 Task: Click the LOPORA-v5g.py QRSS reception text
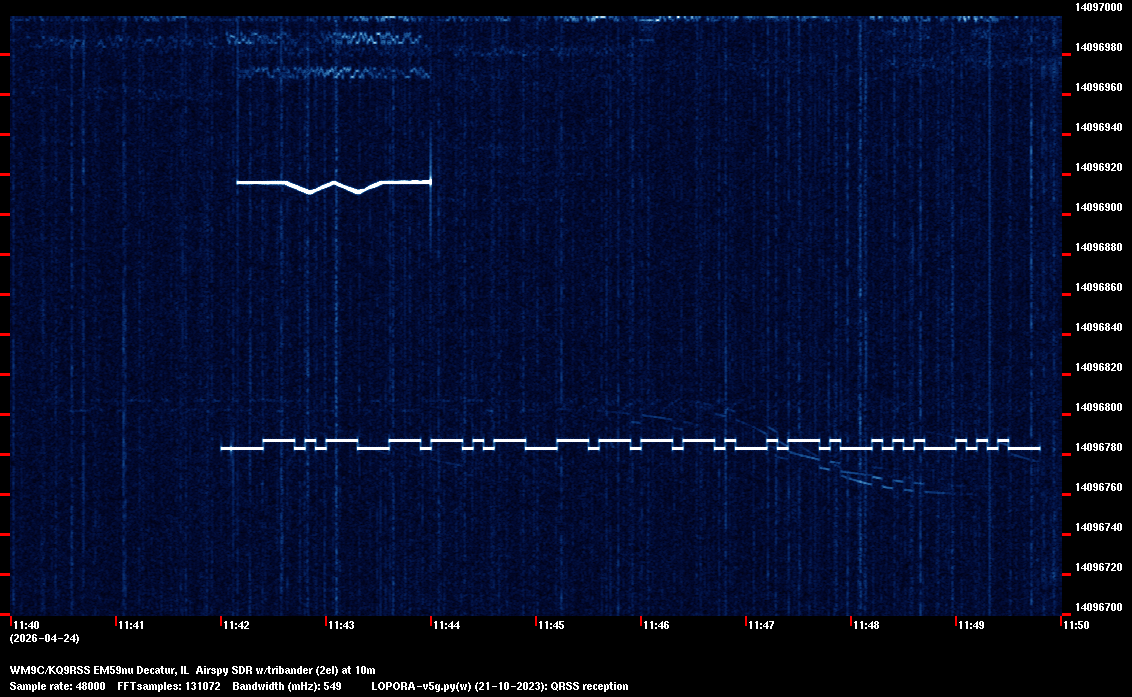499,686
